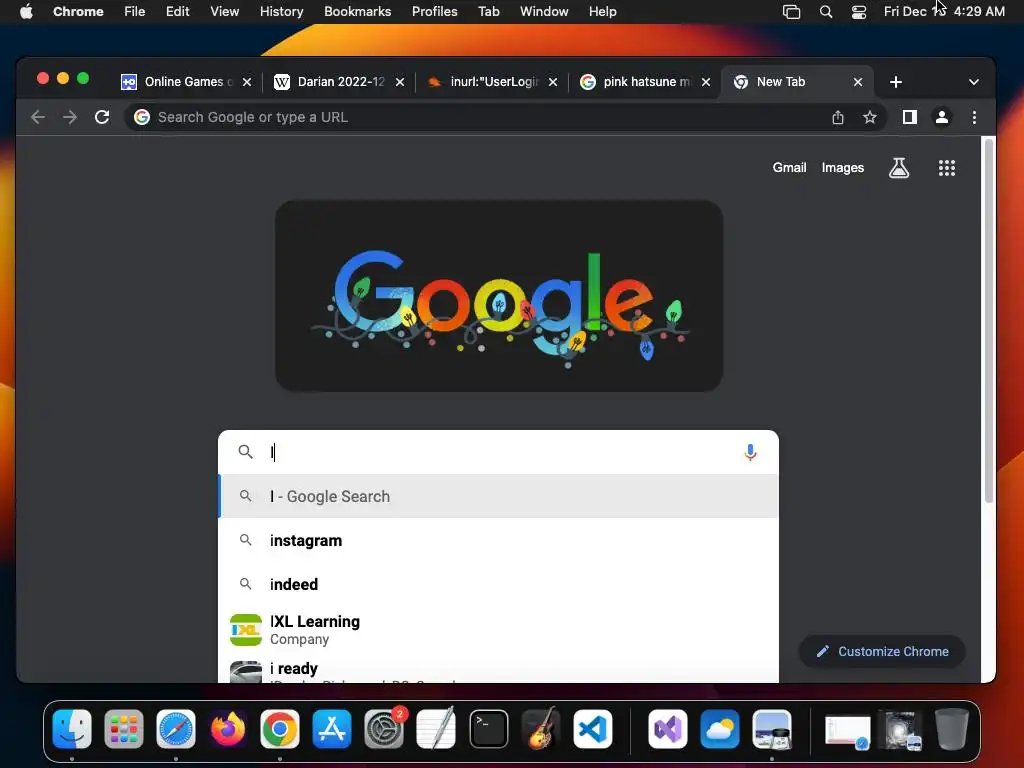1024x768 pixels.
Task: Open the Chrome profile avatar icon
Action: point(942,117)
